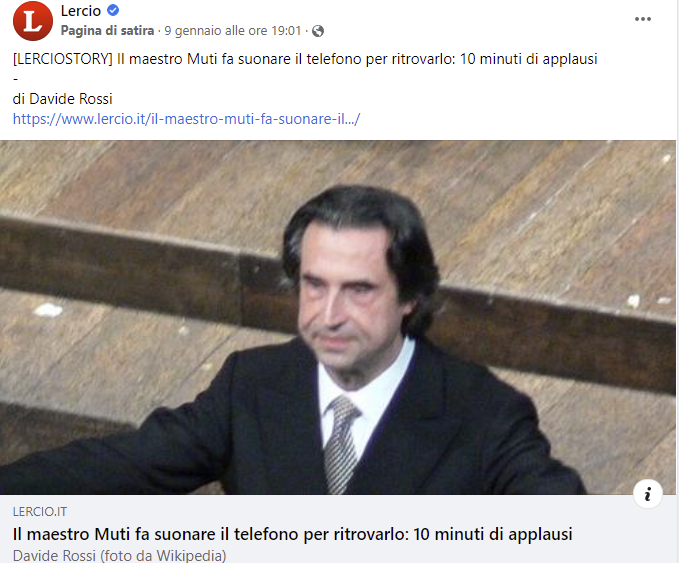Viewport: 679px width, 563px height.
Task: Click the striped tie in the photo
Action: coord(341,444)
